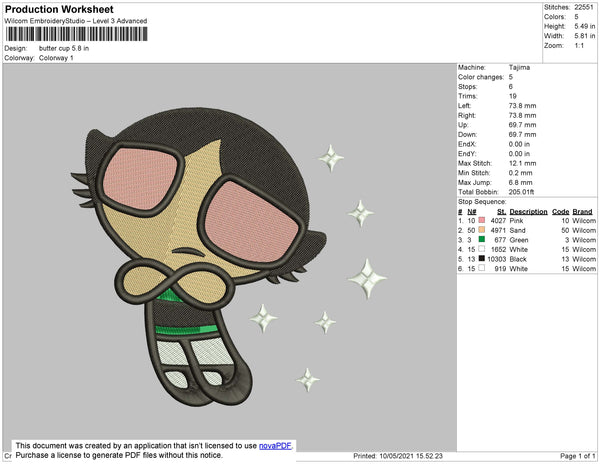Select the White swatch in row 4
600x464 pixels.
(x=482, y=249)
